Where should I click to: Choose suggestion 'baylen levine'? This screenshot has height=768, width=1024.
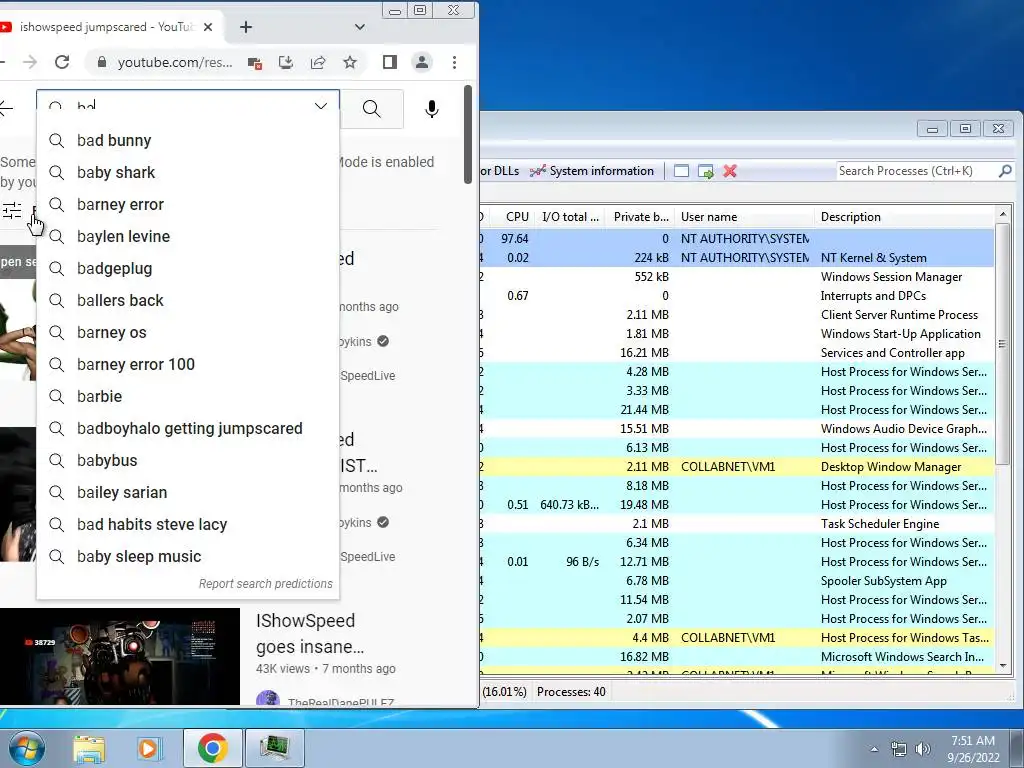[x=188, y=236]
